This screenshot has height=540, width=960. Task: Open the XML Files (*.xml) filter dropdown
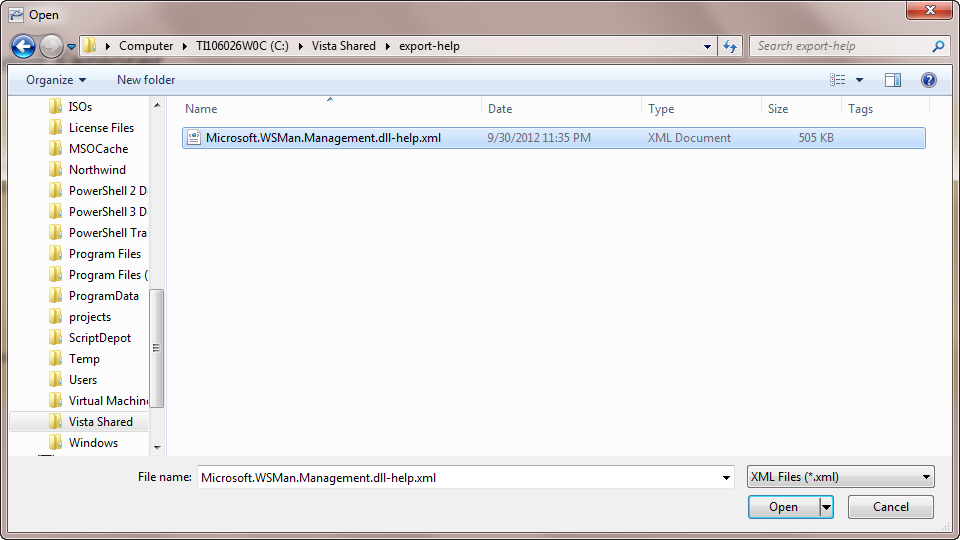point(841,476)
